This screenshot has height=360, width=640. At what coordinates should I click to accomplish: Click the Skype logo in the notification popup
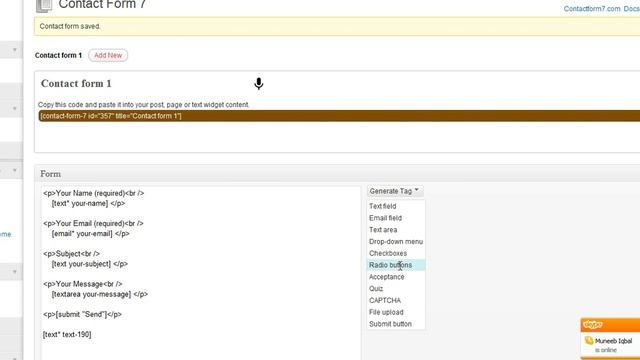click(593, 325)
